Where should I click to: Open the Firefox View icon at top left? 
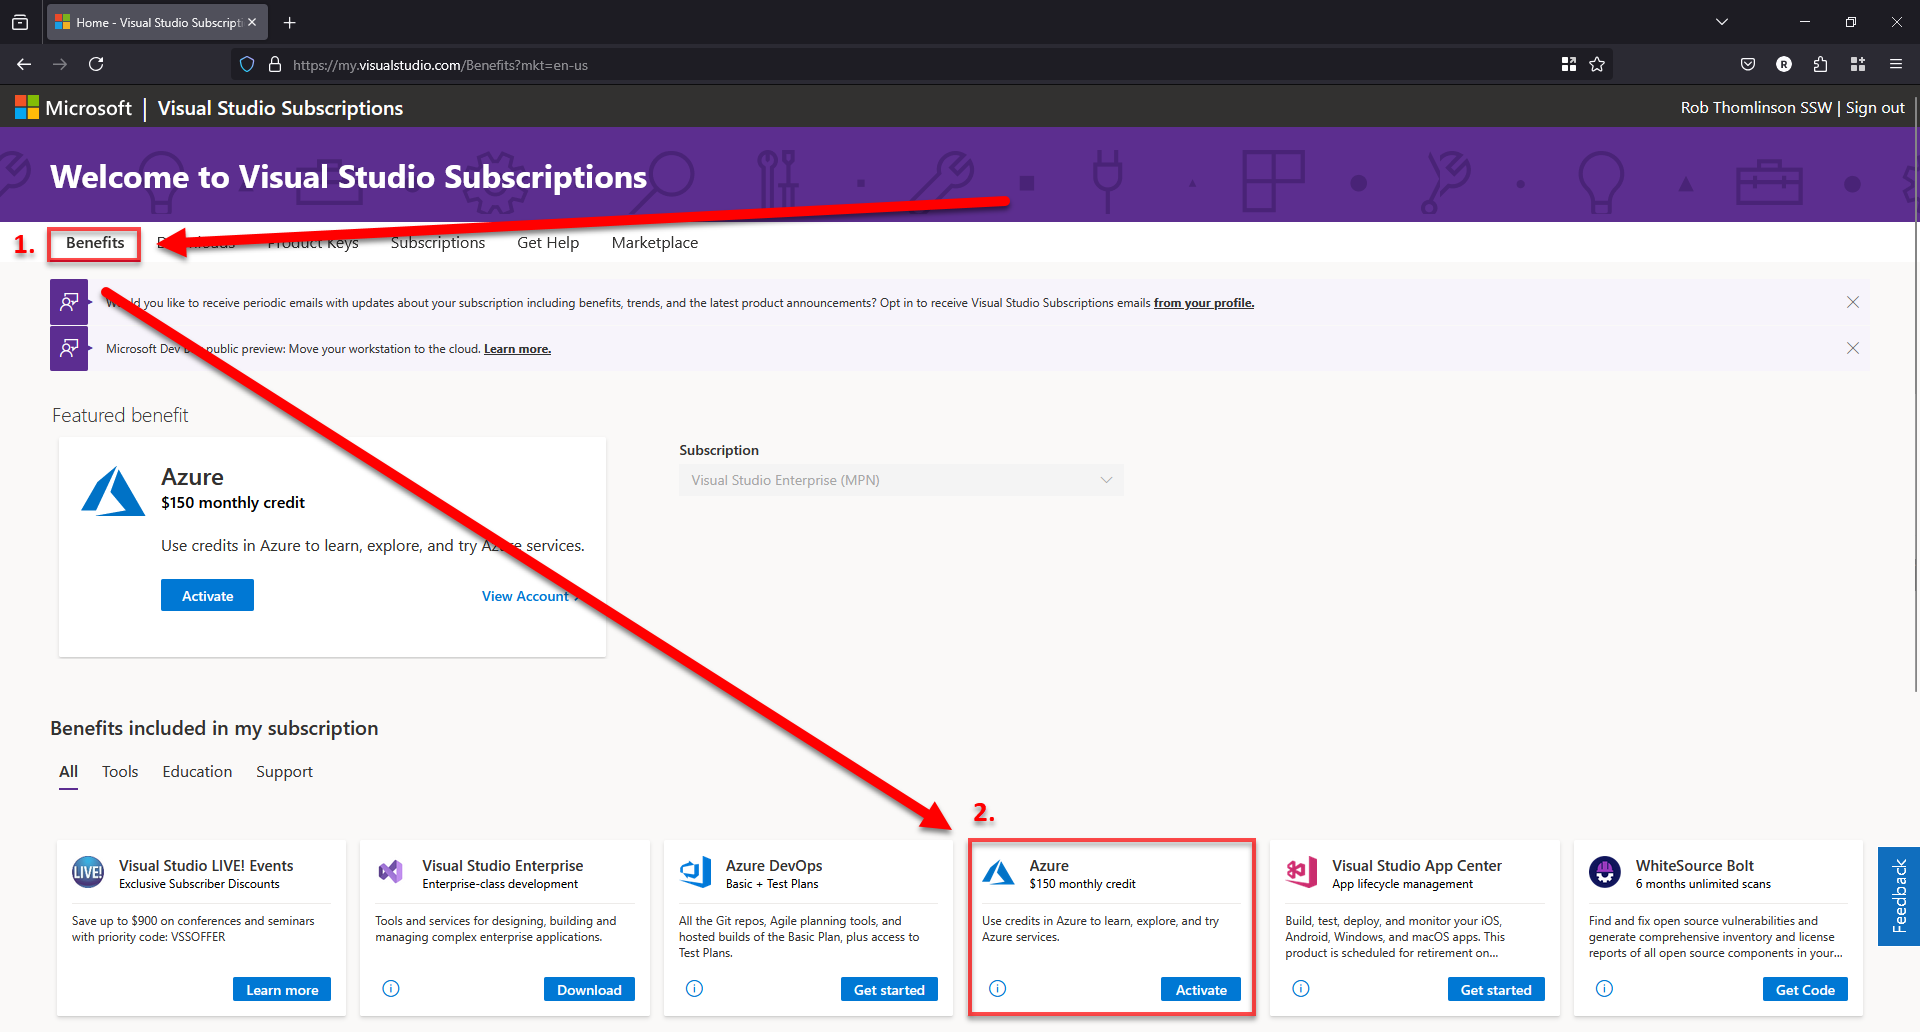coord(20,22)
